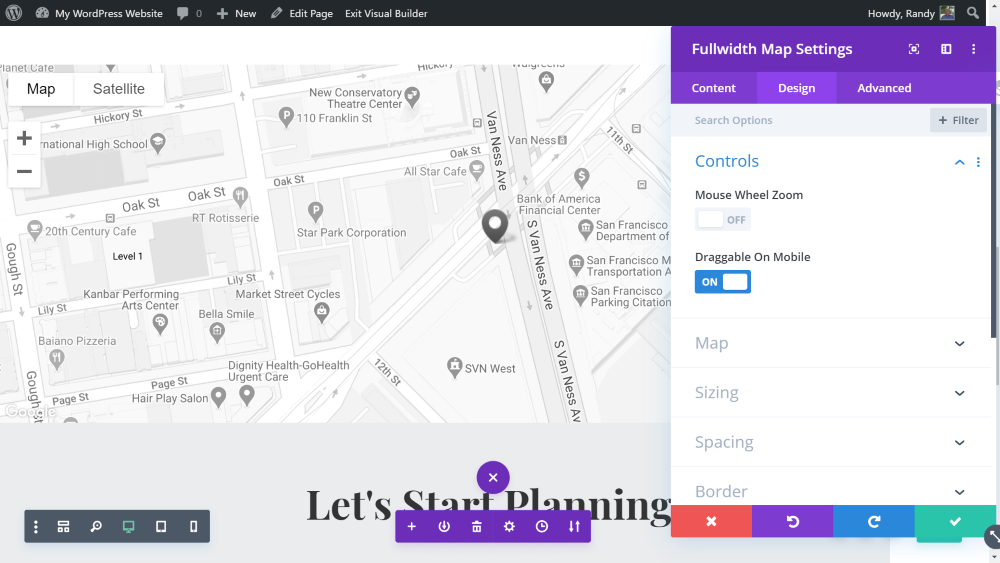Click the New Conservatory Theatre Center marker
The width and height of the screenshot is (1000, 563).
(412, 97)
